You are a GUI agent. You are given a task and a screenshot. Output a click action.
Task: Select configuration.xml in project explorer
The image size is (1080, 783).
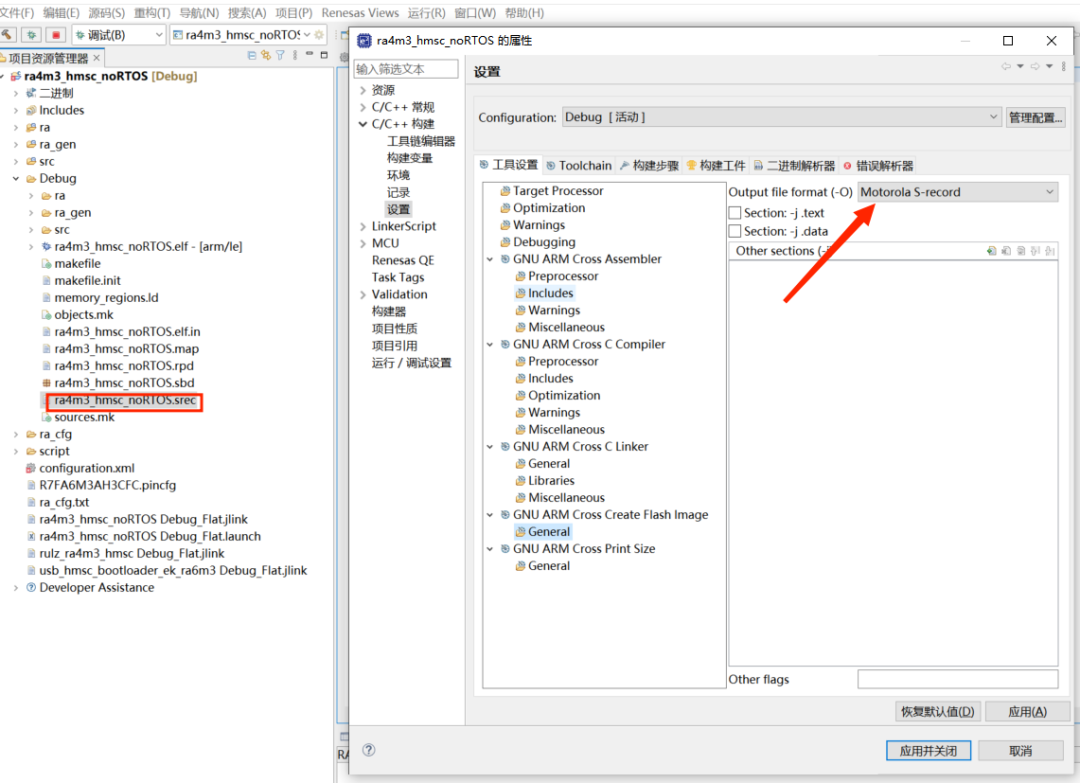point(86,468)
